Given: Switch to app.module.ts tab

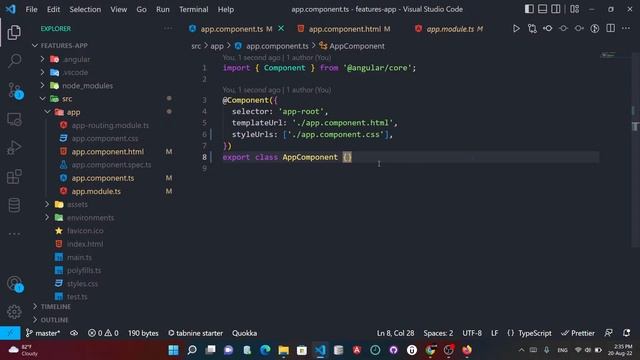Looking at the screenshot, I should (x=449, y=29).
